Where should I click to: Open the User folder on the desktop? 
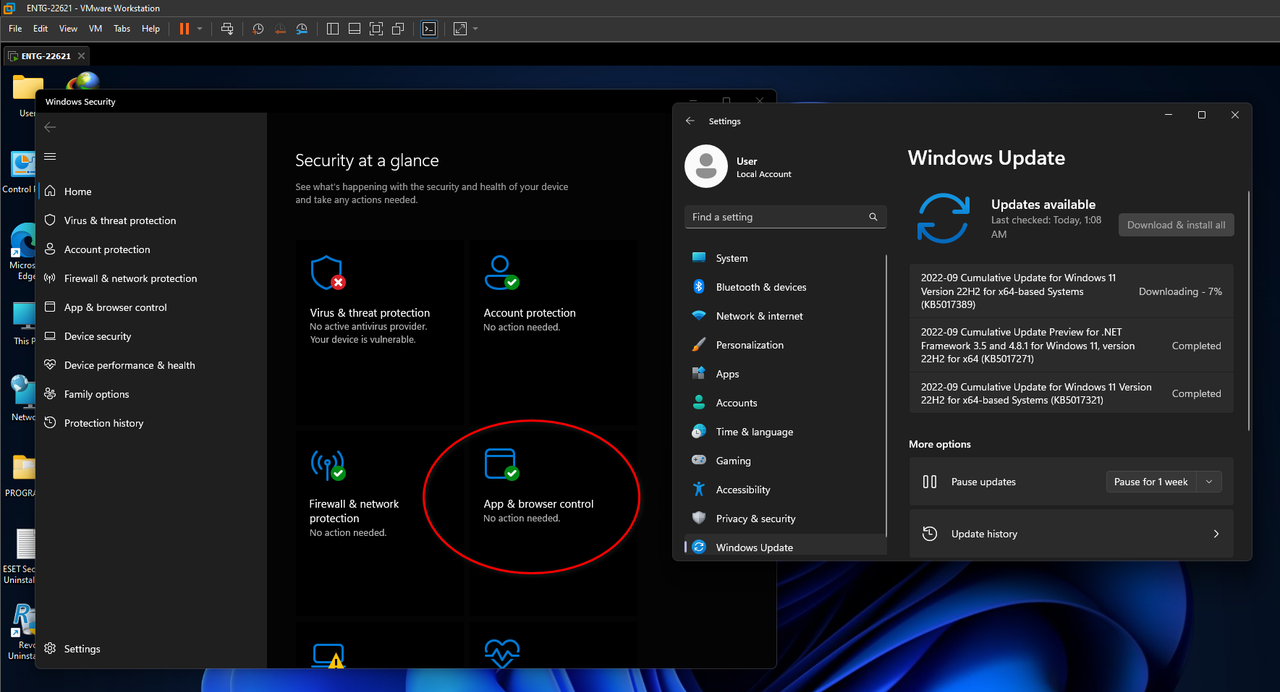(27, 97)
